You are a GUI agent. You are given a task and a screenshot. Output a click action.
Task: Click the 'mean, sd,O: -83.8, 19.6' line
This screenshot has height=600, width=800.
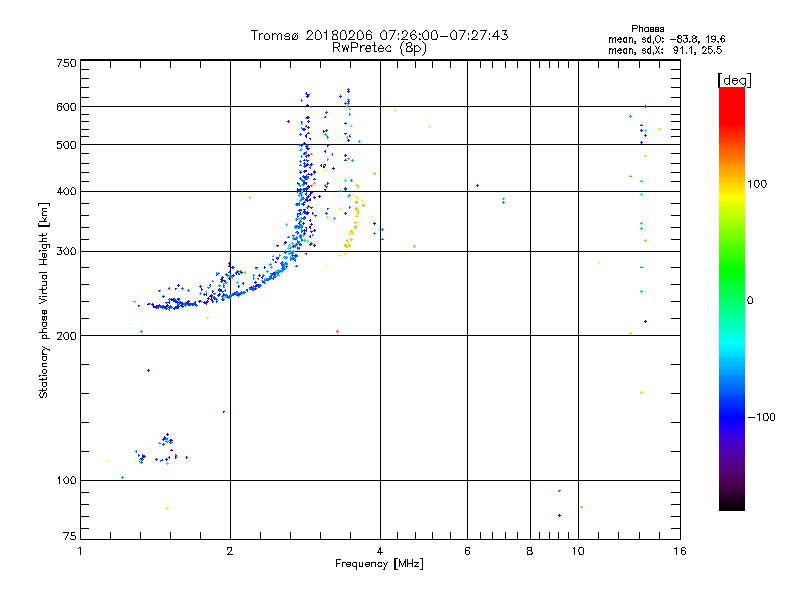tap(666, 39)
